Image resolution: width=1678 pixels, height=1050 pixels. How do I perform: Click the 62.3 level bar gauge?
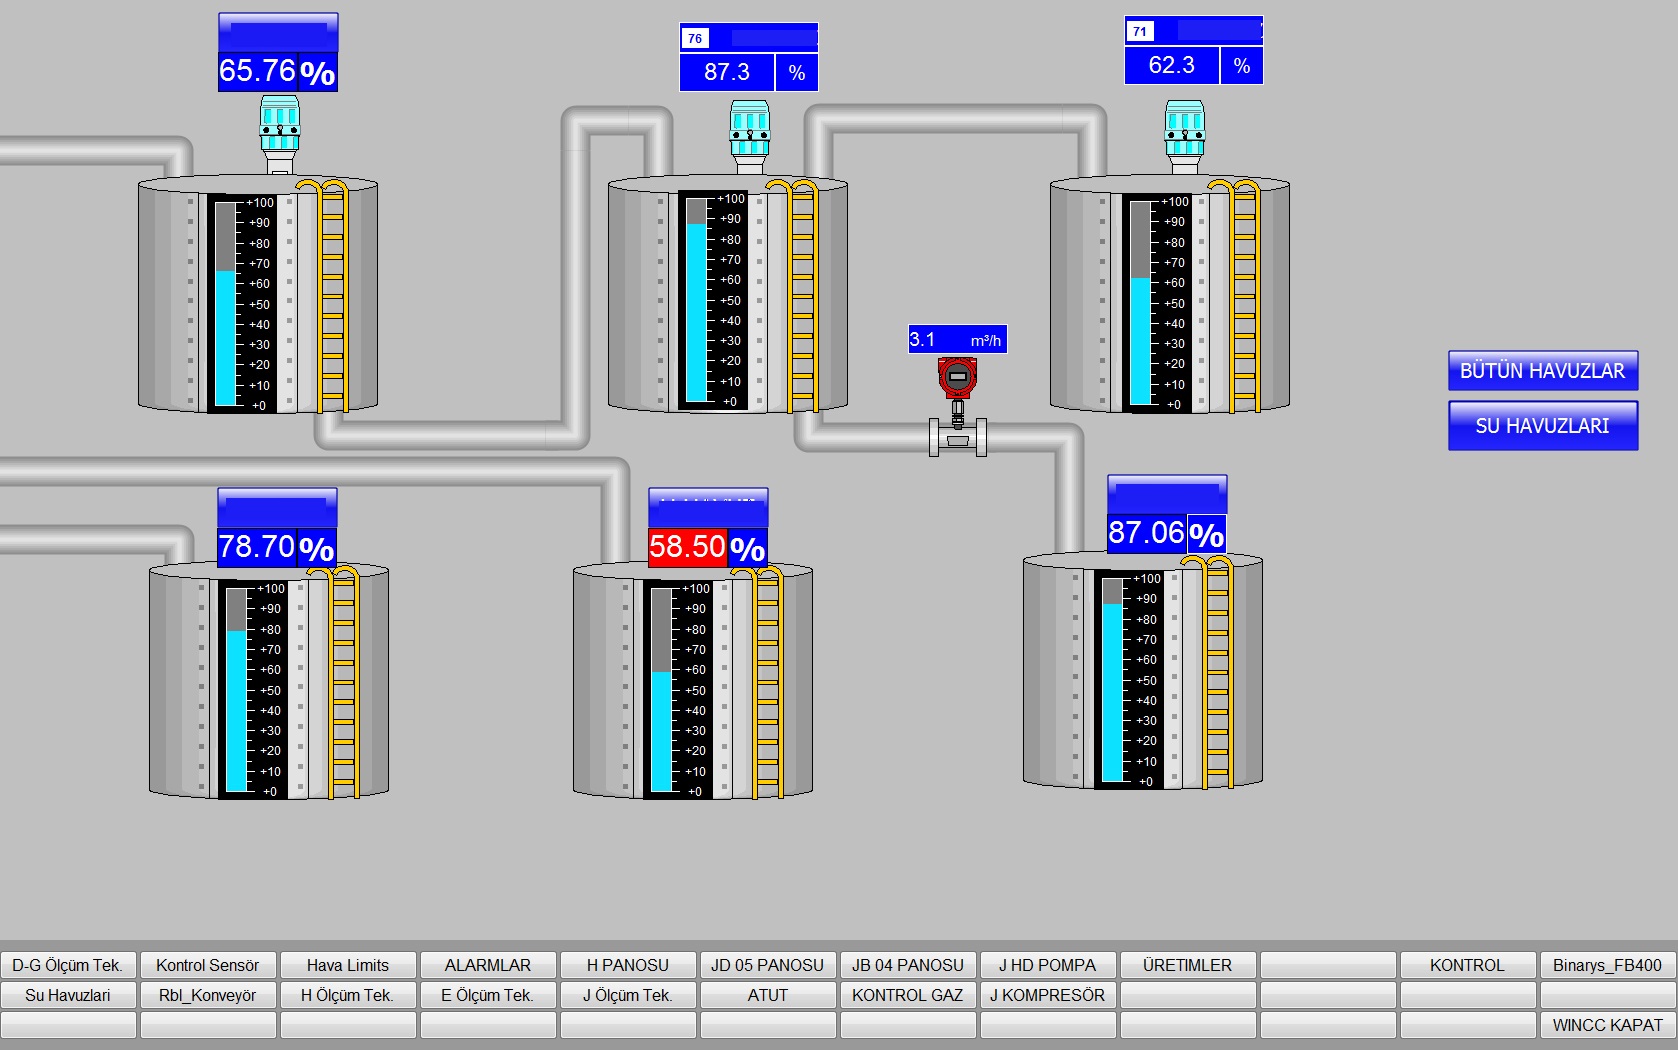point(1140,302)
